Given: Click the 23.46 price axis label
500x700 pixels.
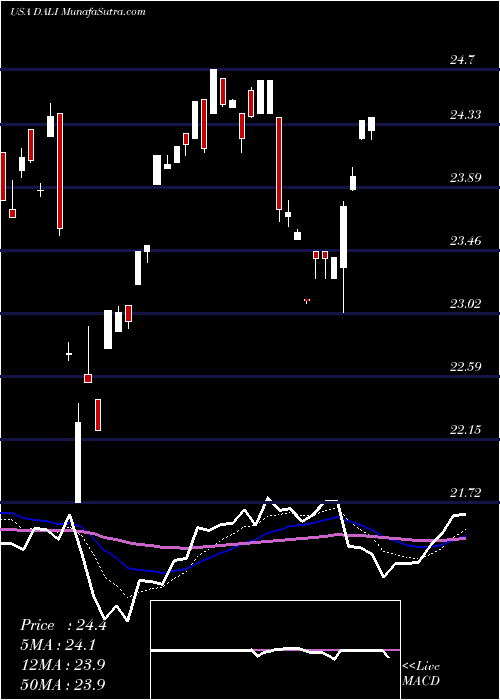Looking at the screenshot, I should click(465, 242).
